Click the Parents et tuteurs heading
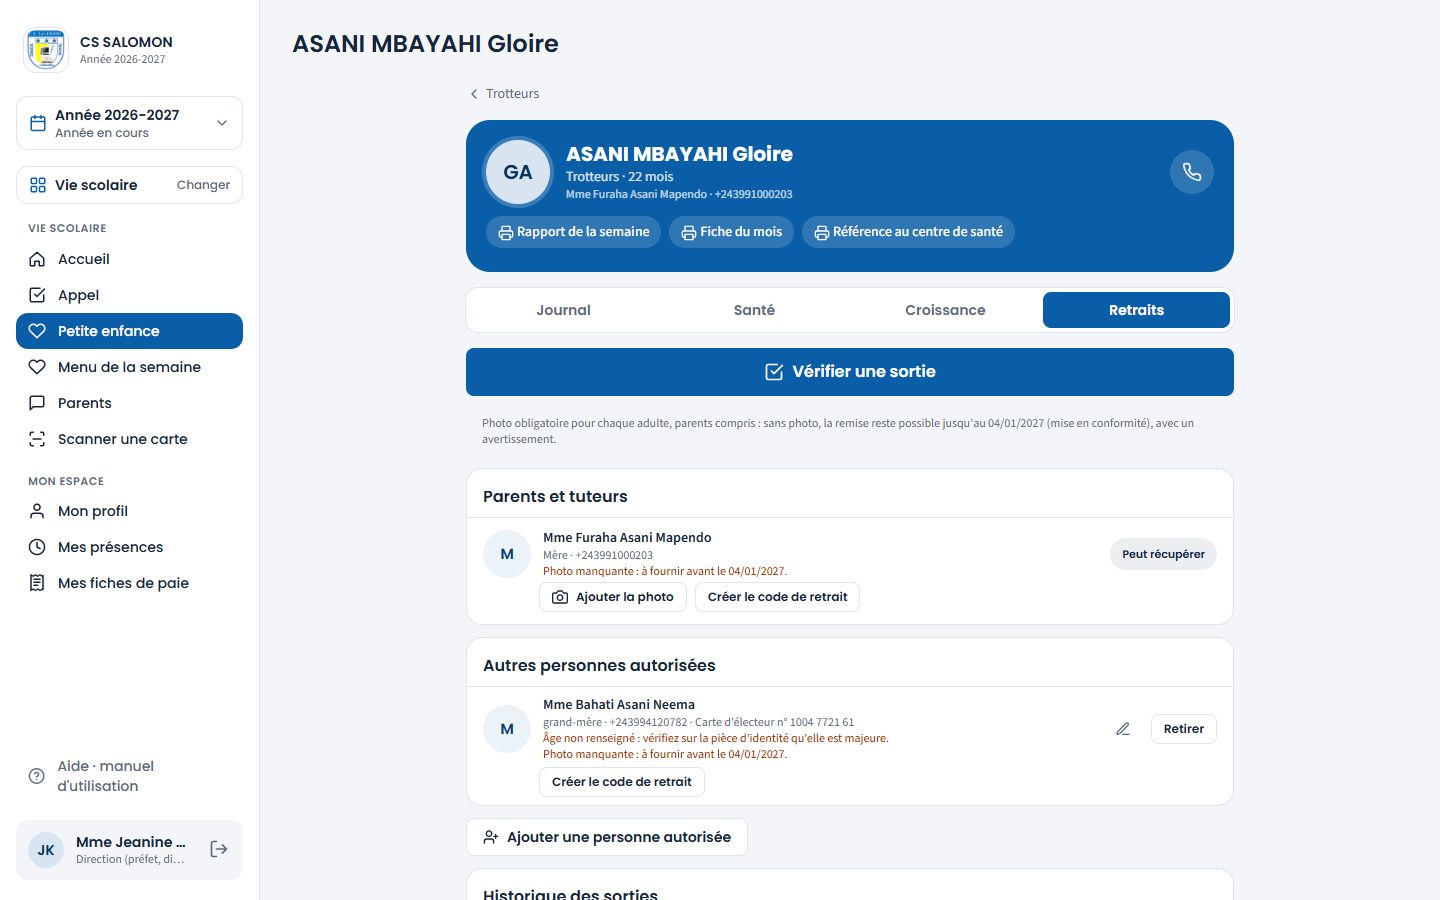 [x=555, y=496]
